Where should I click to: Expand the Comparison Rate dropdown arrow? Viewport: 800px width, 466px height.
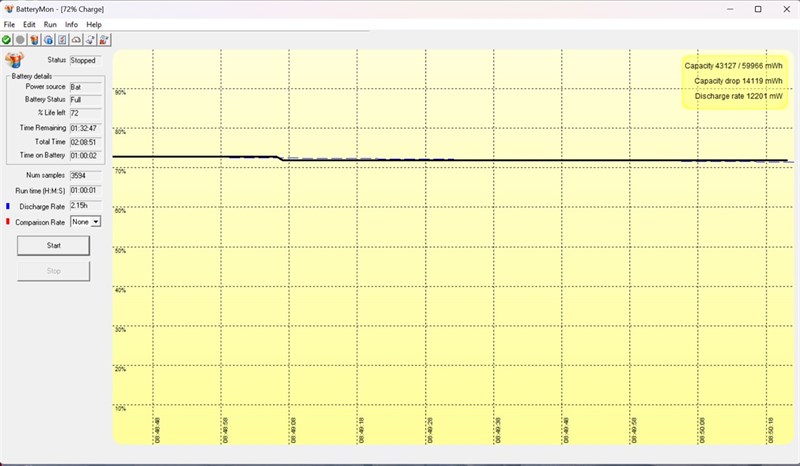(x=96, y=222)
